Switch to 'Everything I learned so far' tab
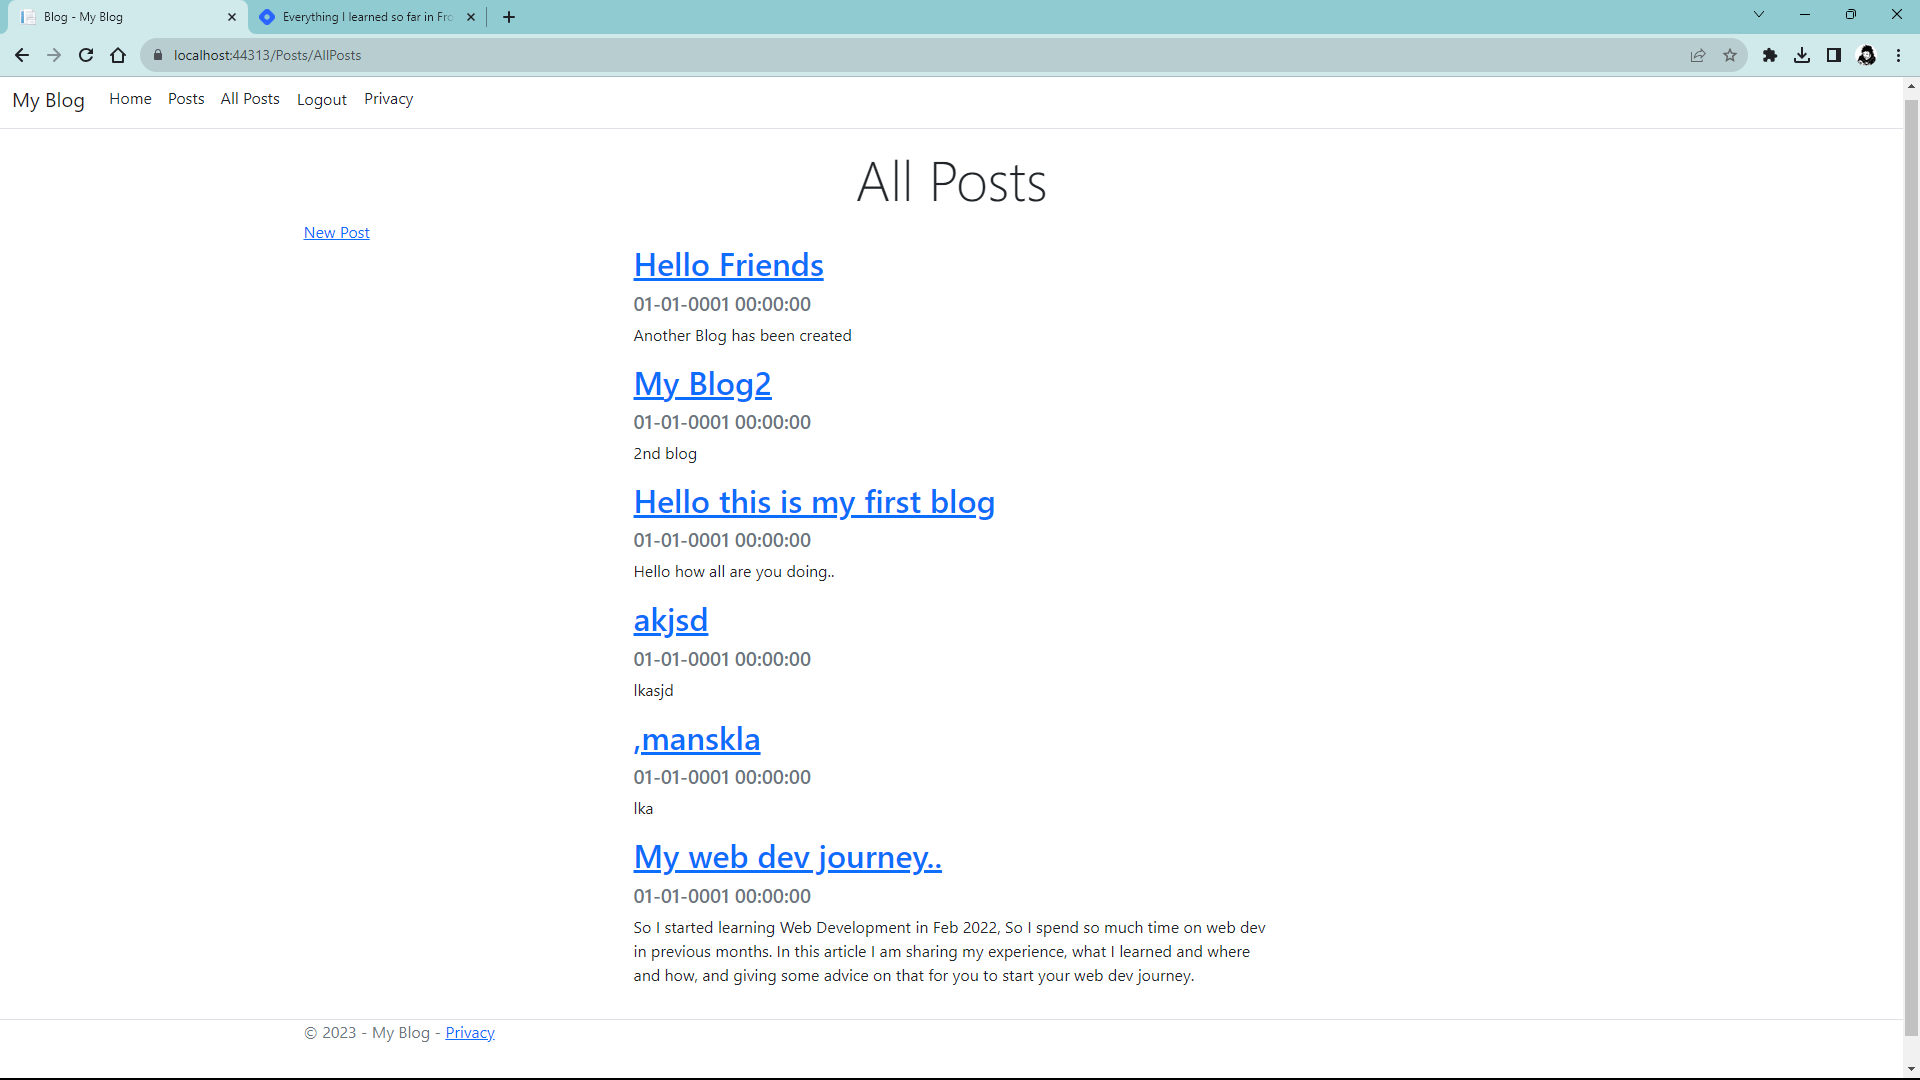 tap(366, 17)
